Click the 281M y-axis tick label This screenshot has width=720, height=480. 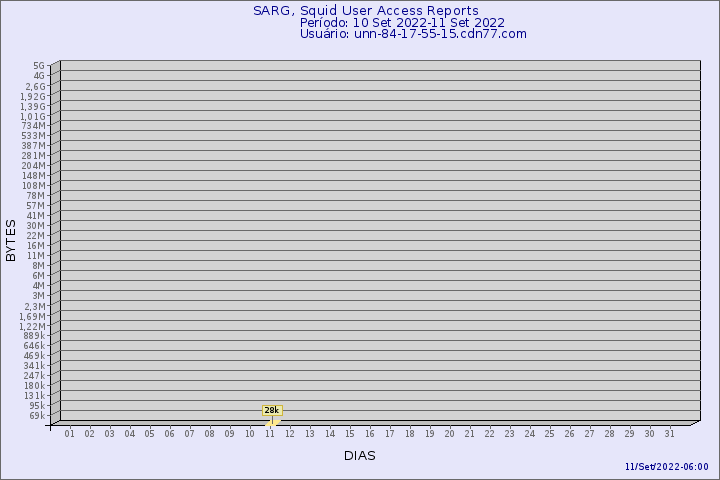(34, 156)
